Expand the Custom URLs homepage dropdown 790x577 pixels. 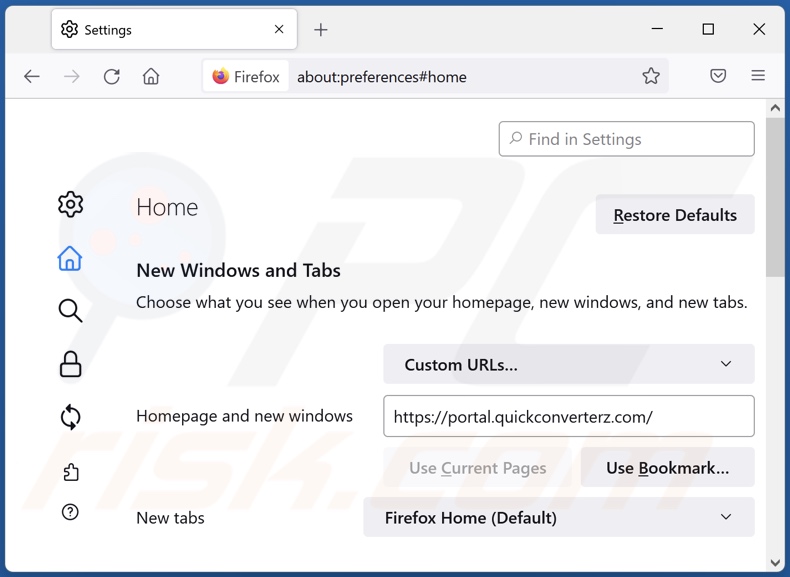568,365
